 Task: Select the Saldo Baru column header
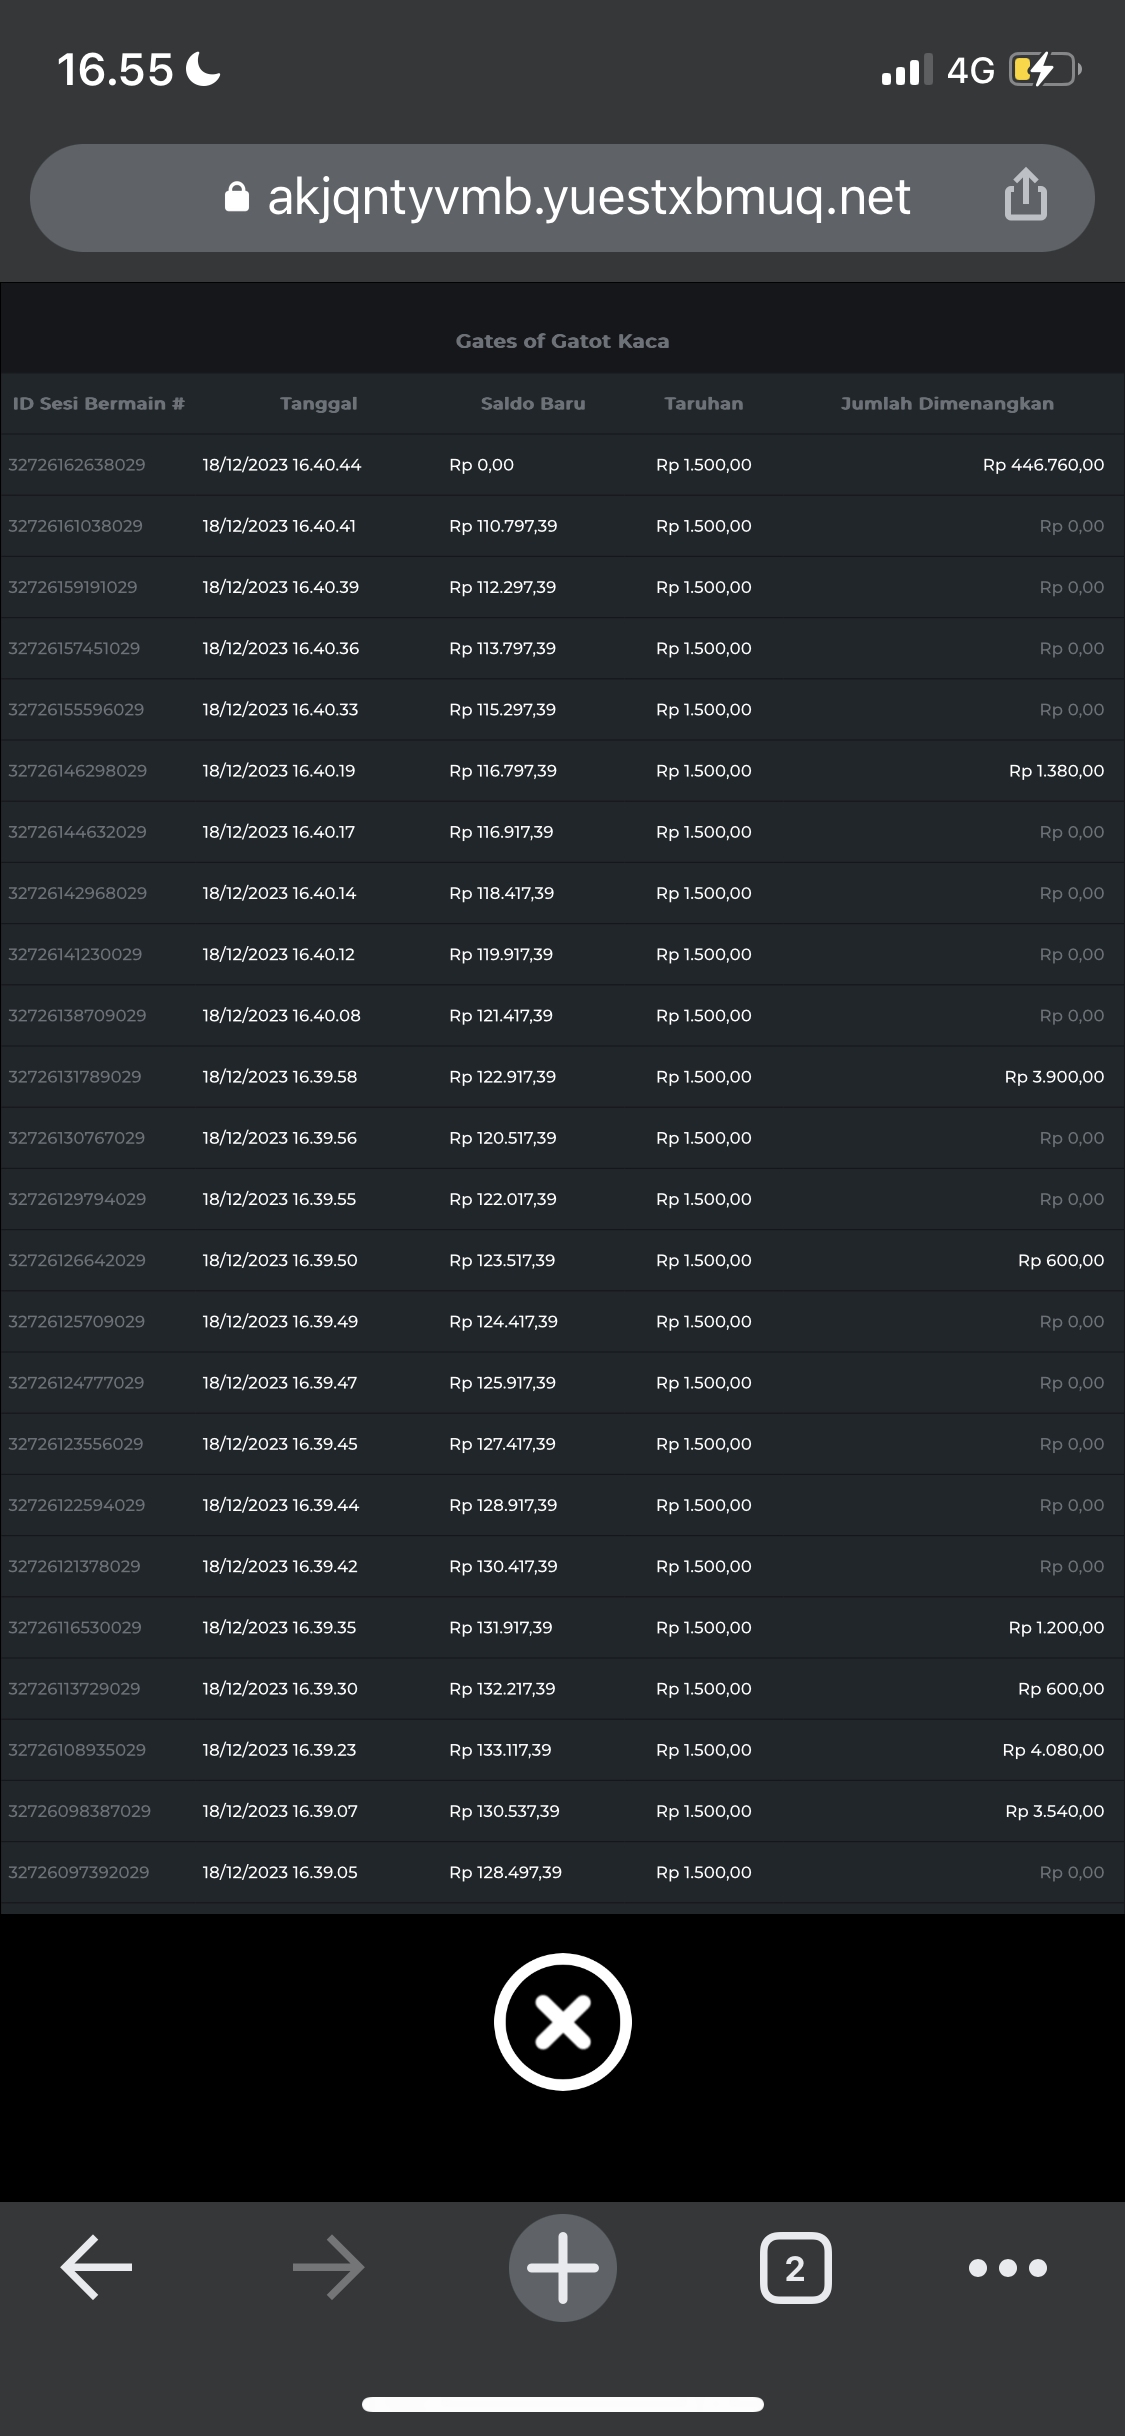[532, 403]
